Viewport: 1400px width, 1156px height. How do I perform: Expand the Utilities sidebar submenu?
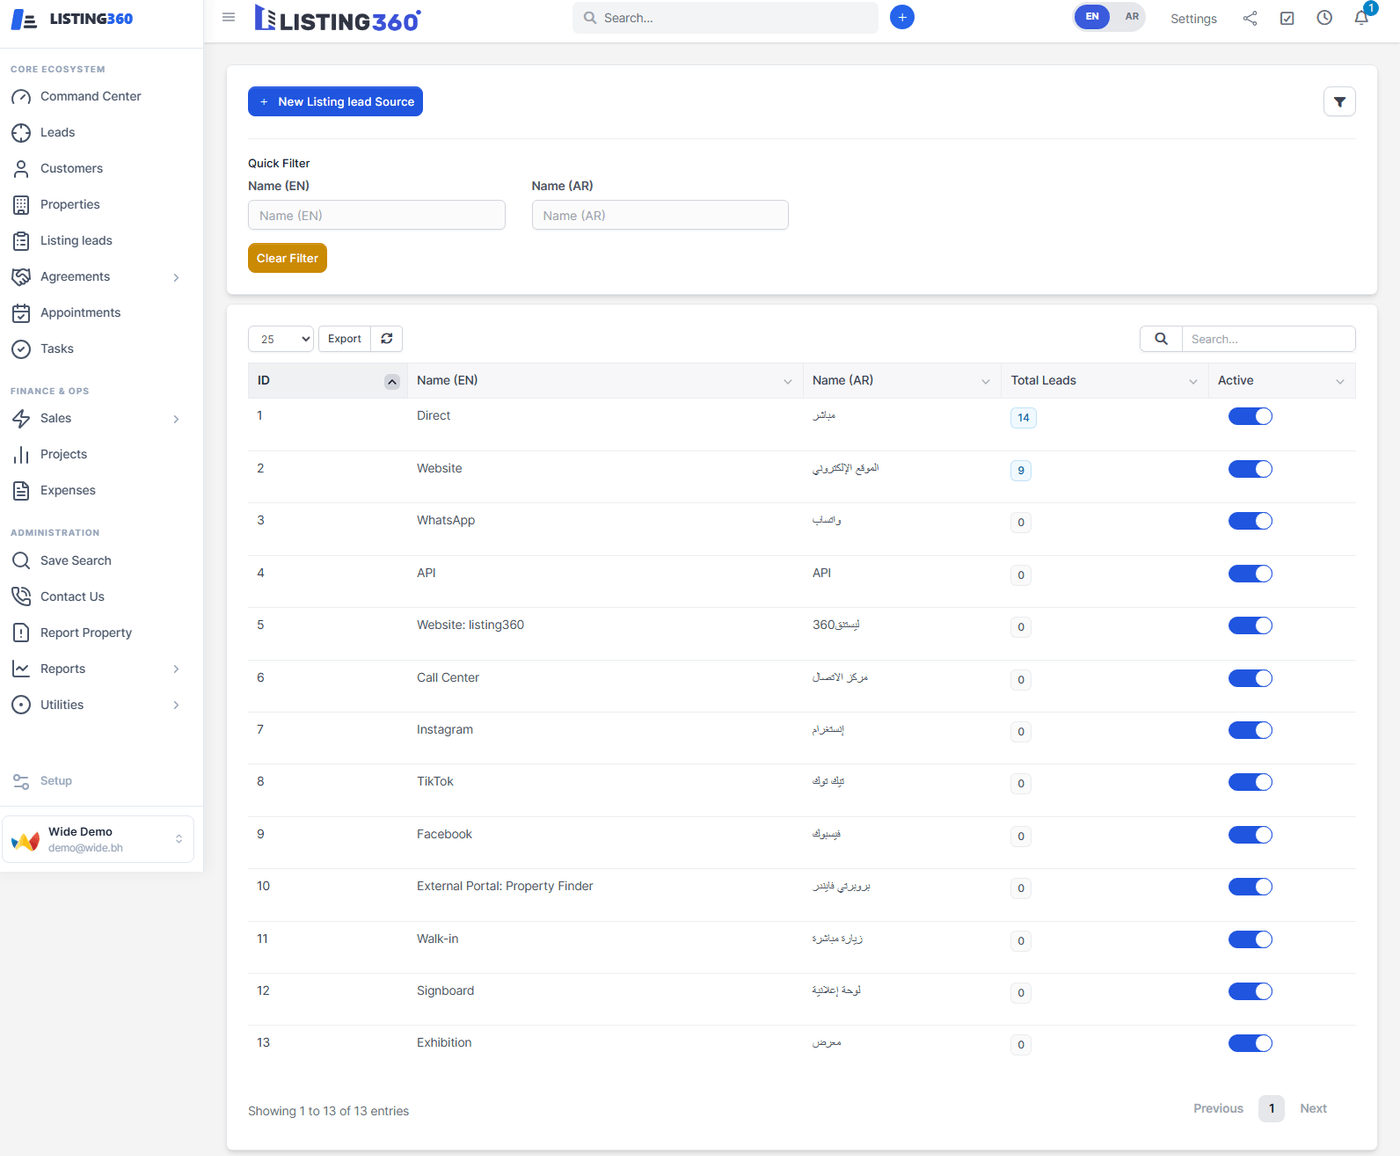(176, 705)
